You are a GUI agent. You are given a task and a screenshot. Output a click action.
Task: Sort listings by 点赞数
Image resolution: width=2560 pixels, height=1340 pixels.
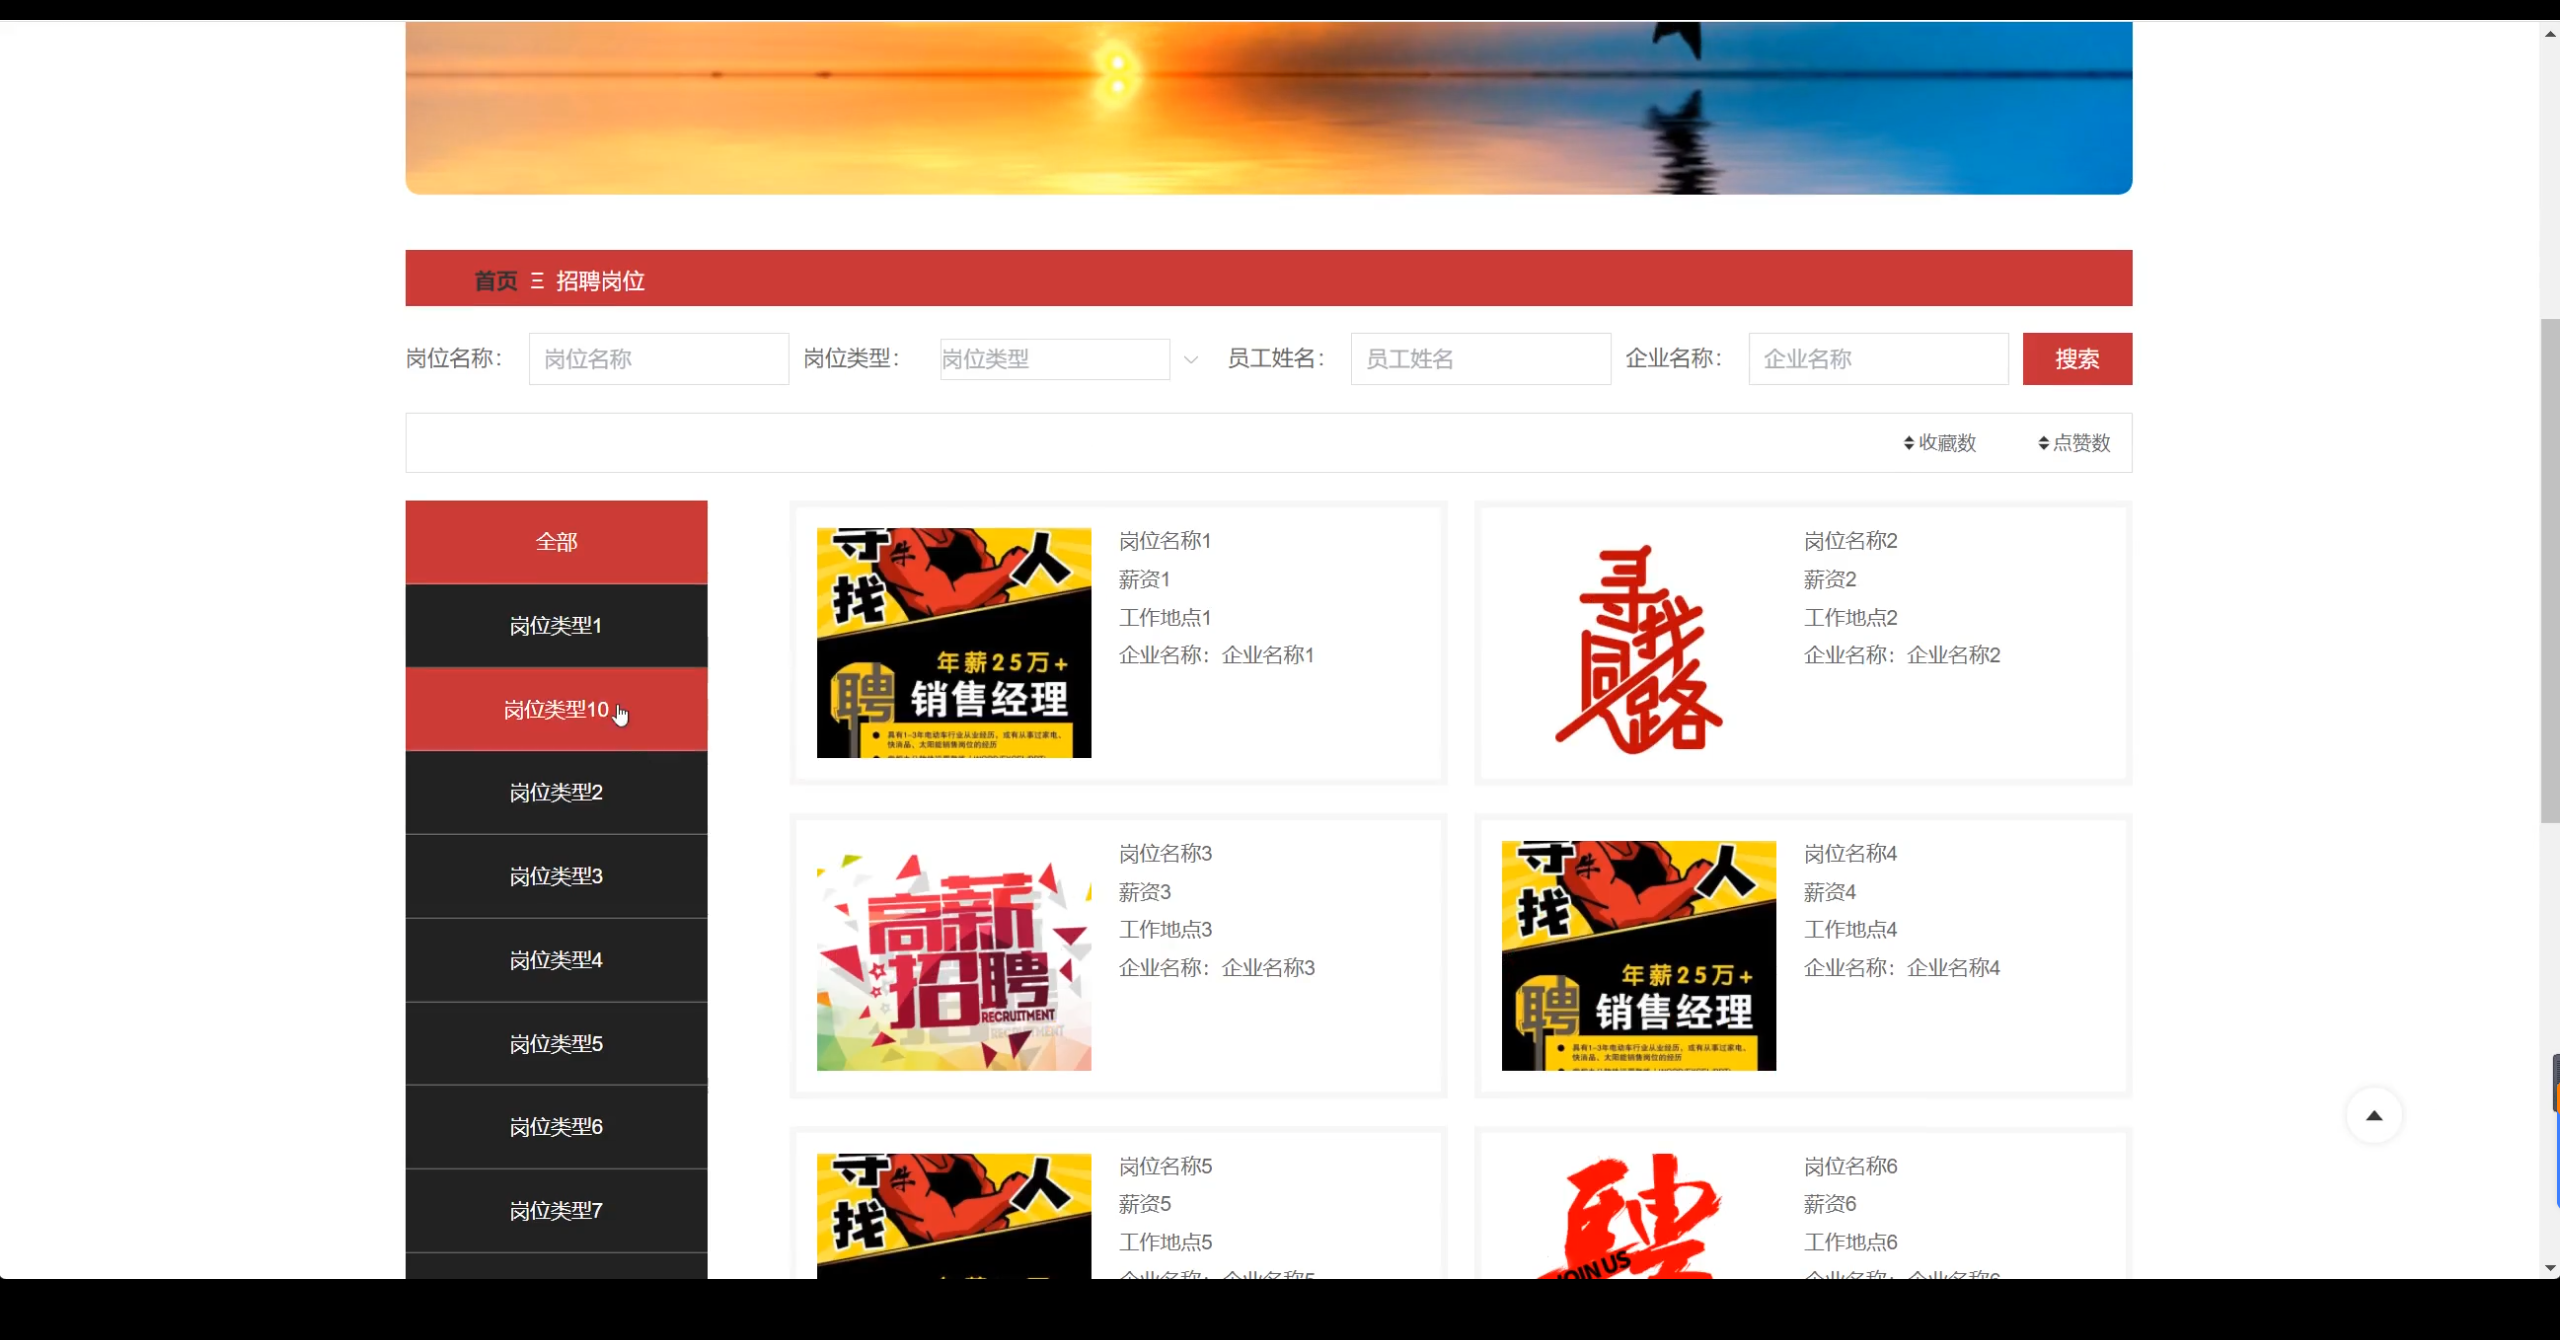pos(2074,443)
